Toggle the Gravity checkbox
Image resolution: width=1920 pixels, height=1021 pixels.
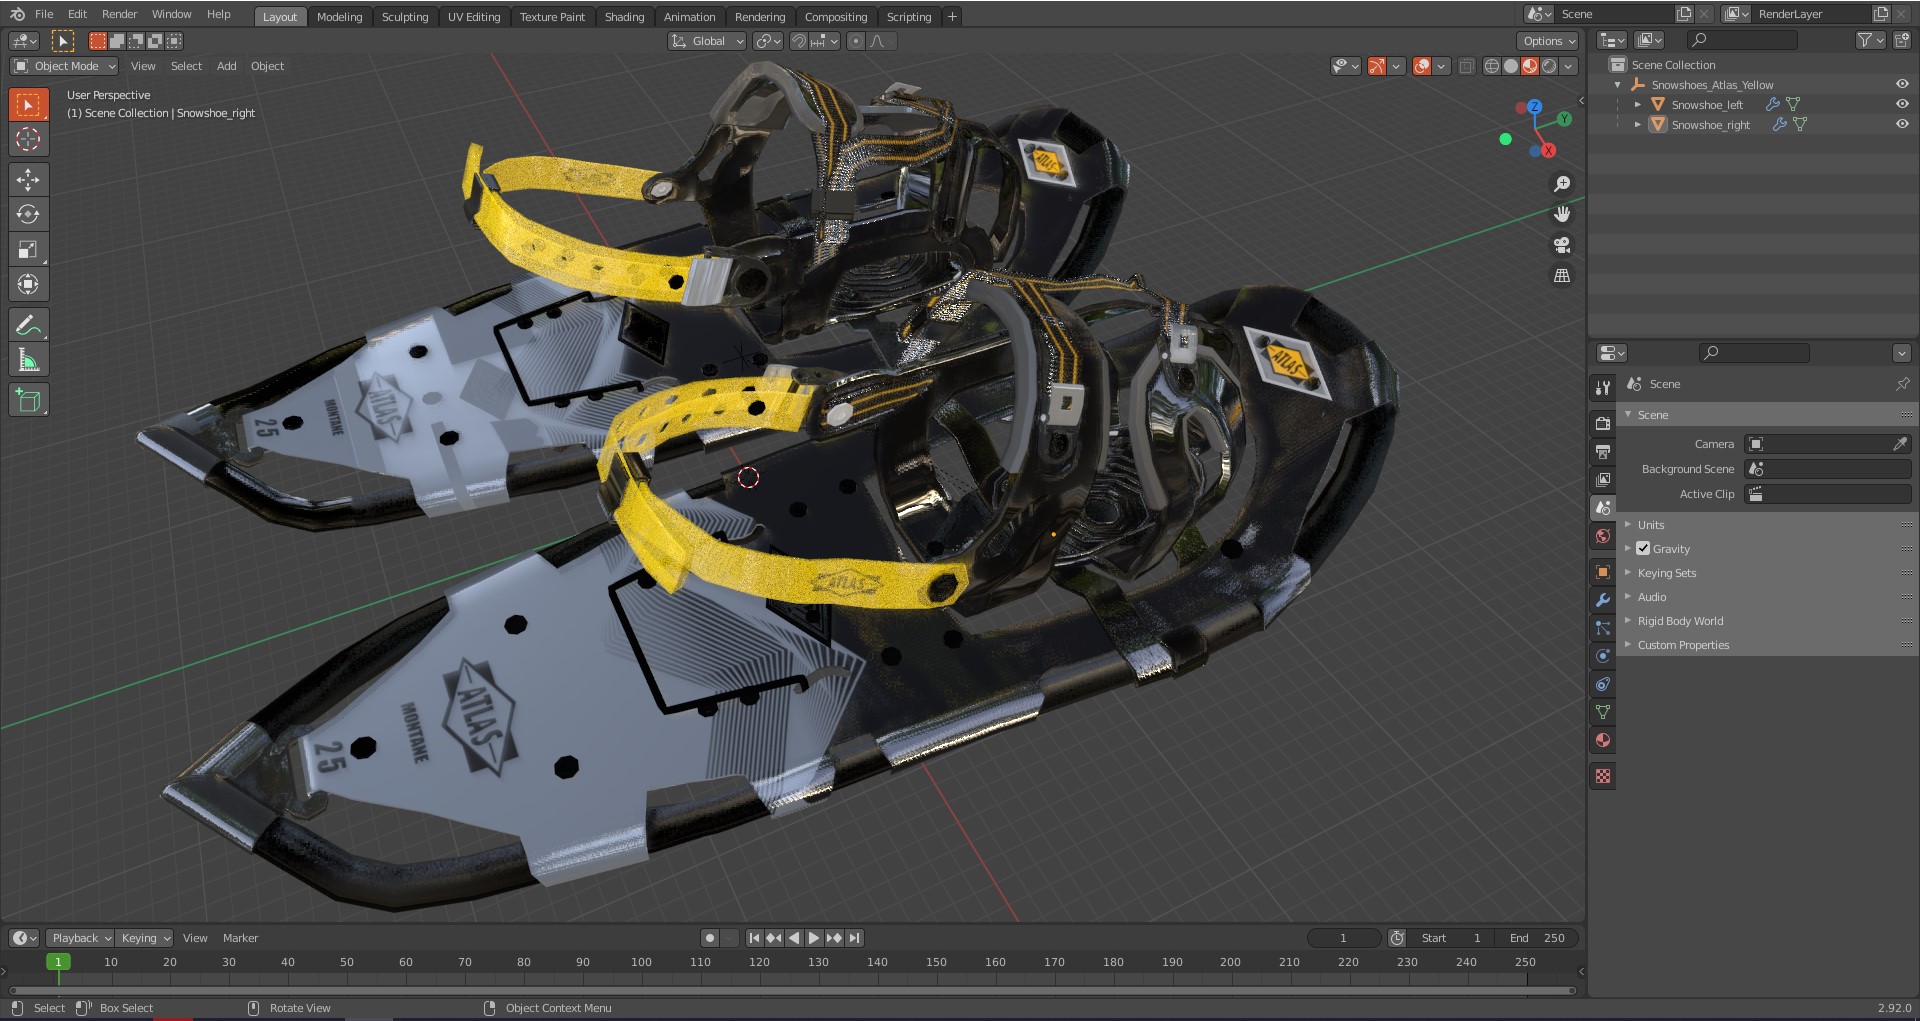tap(1643, 548)
